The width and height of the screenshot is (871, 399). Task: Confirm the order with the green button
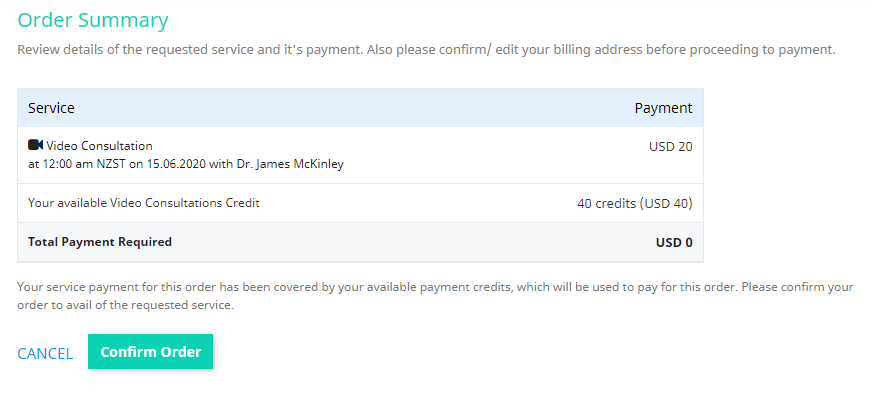click(x=151, y=352)
